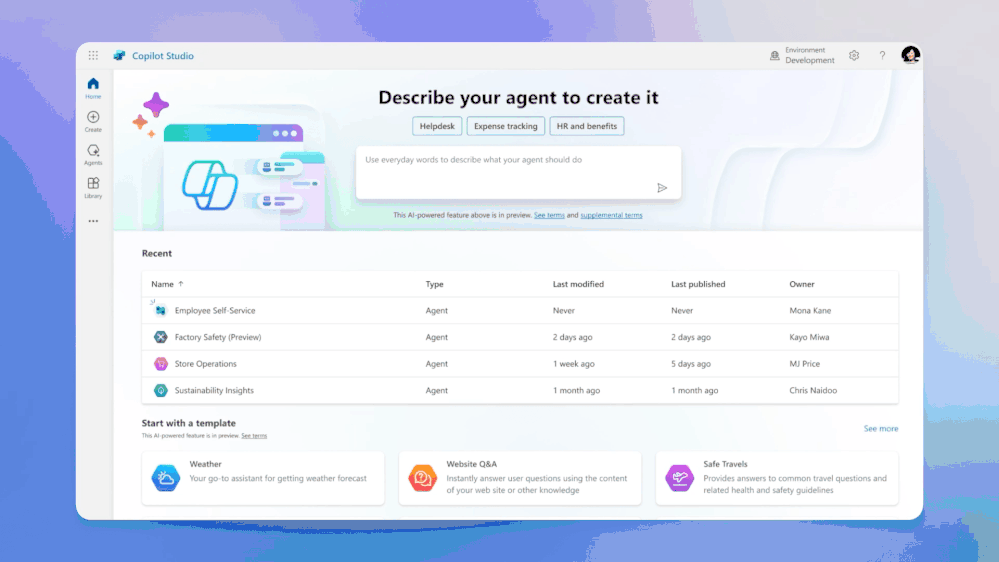Click the Store Operations agent icon

(x=161, y=364)
